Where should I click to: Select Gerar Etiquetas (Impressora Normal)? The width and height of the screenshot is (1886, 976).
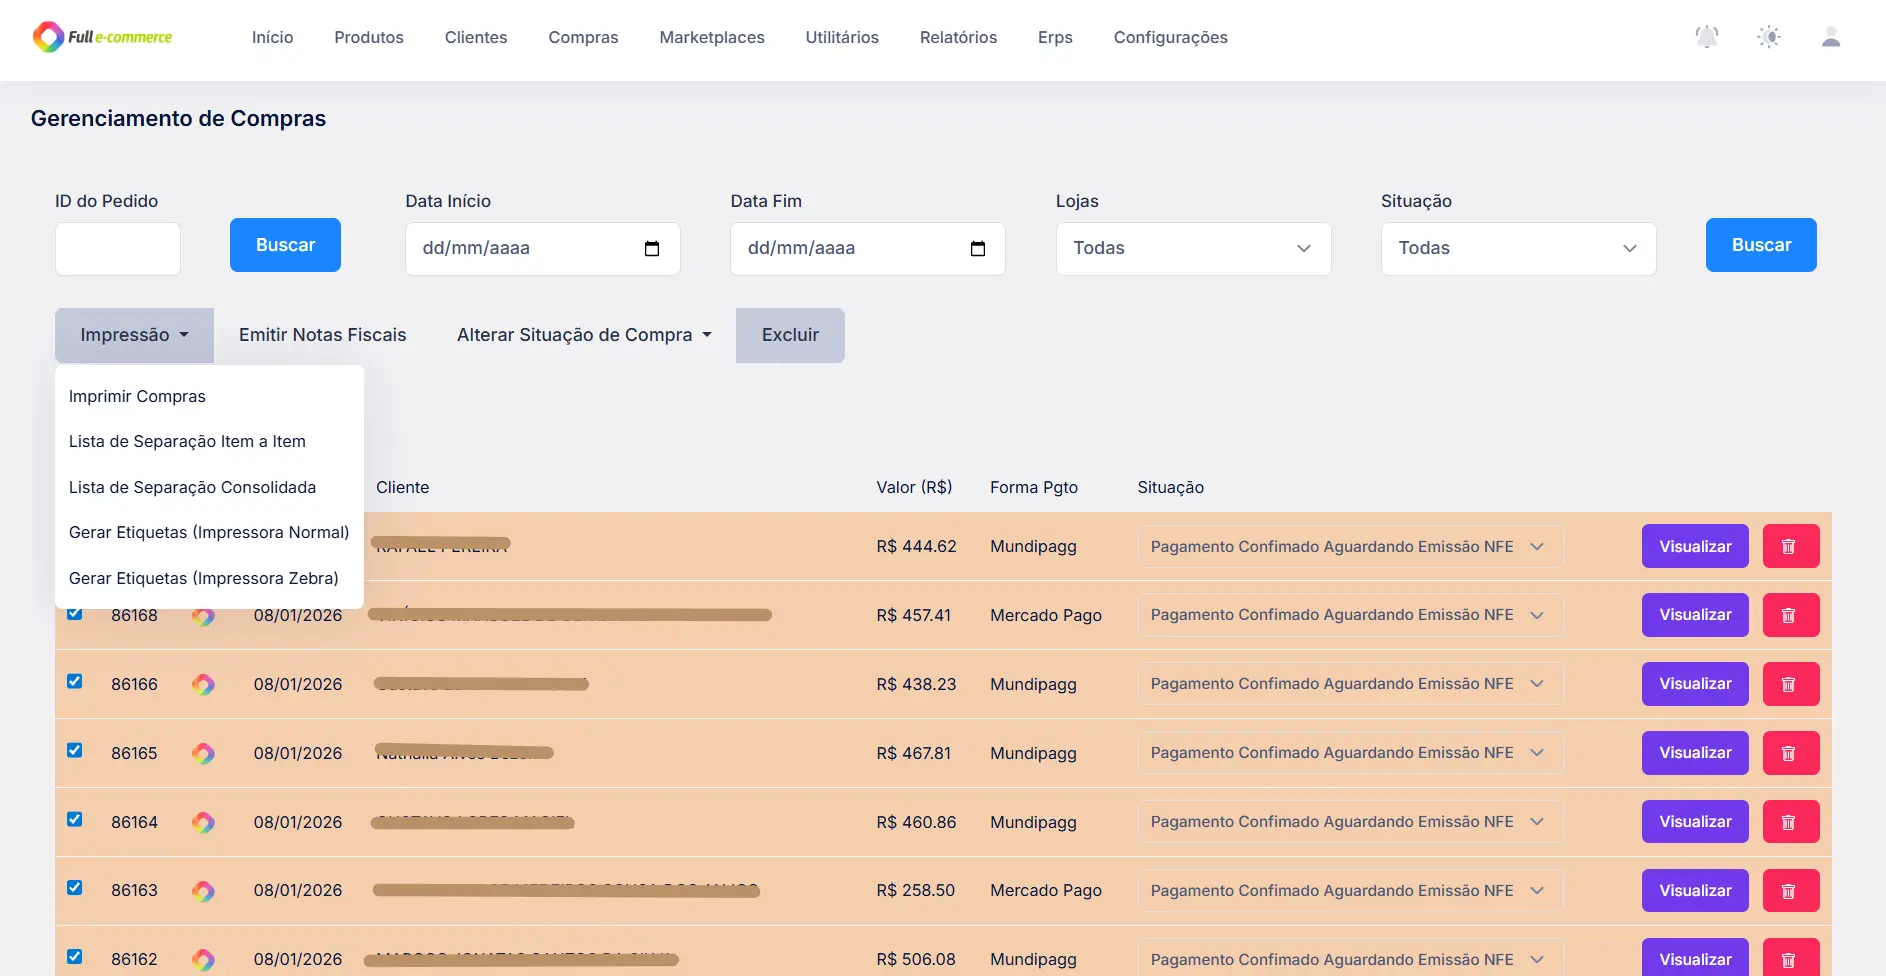[209, 532]
